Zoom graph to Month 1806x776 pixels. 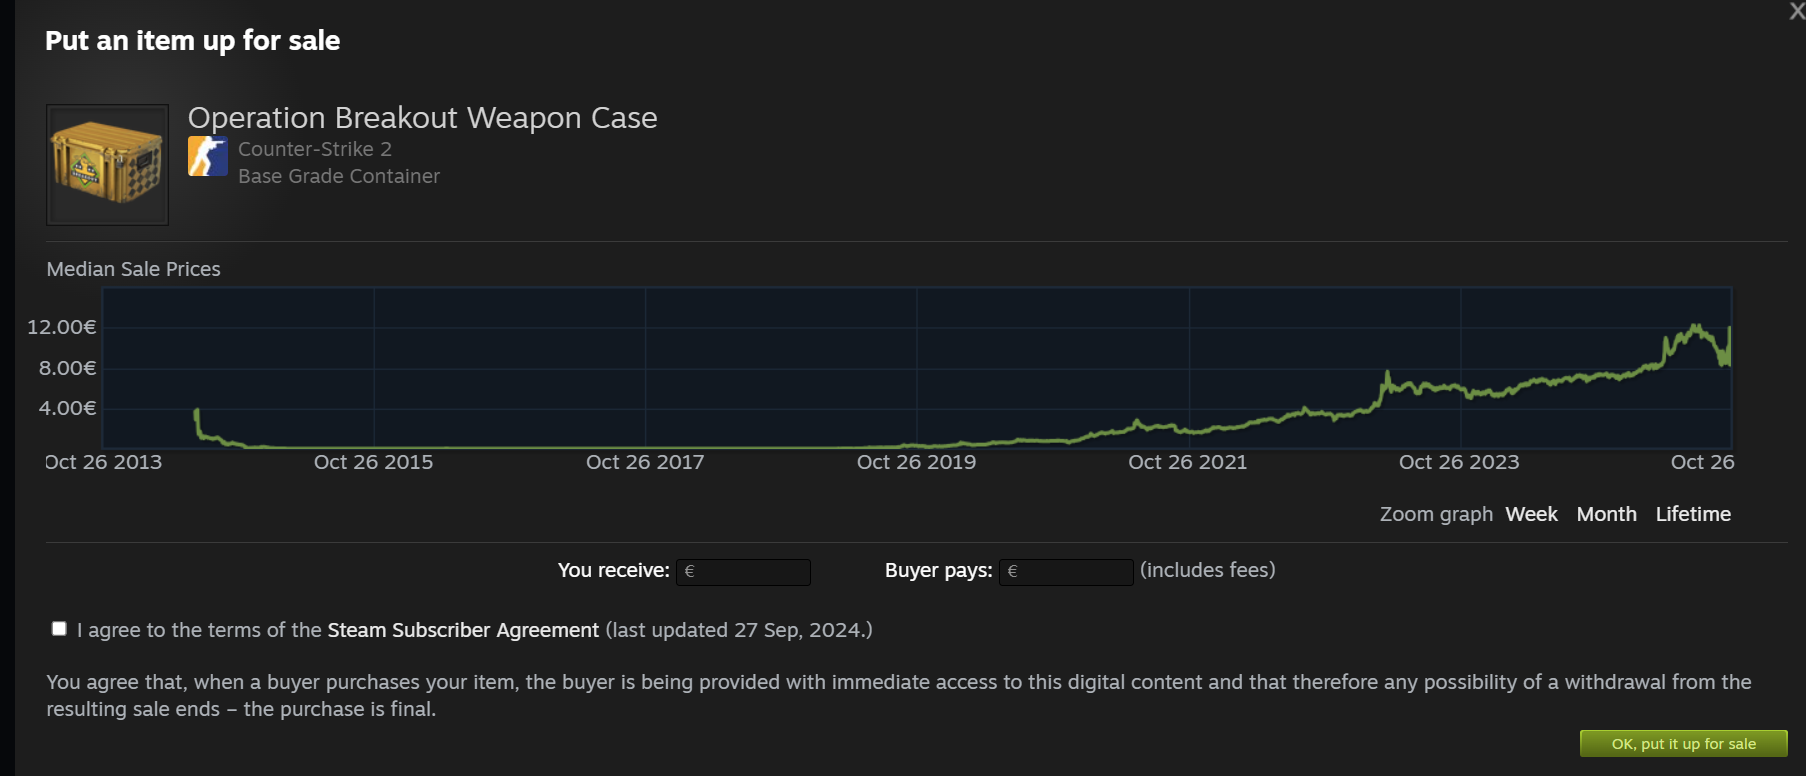point(1606,514)
